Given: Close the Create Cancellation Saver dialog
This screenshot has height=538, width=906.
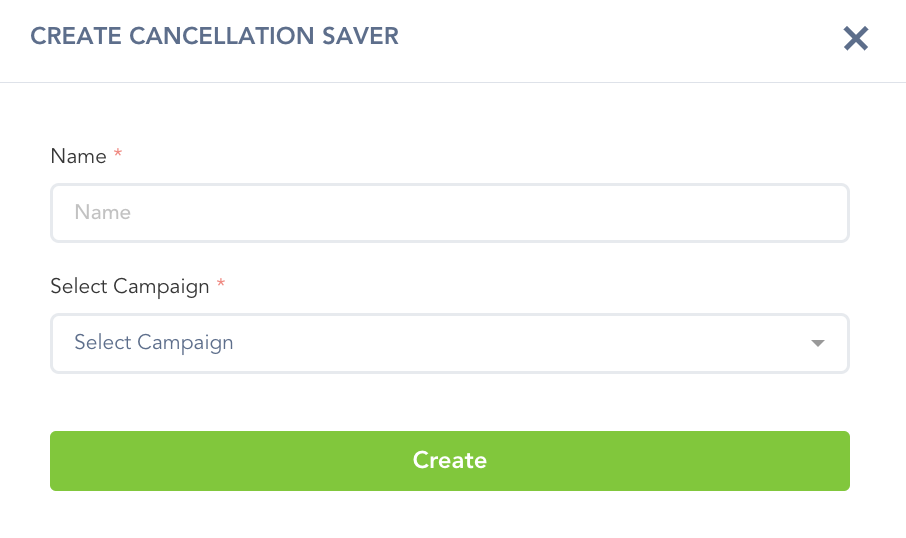Looking at the screenshot, I should pos(856,39).
